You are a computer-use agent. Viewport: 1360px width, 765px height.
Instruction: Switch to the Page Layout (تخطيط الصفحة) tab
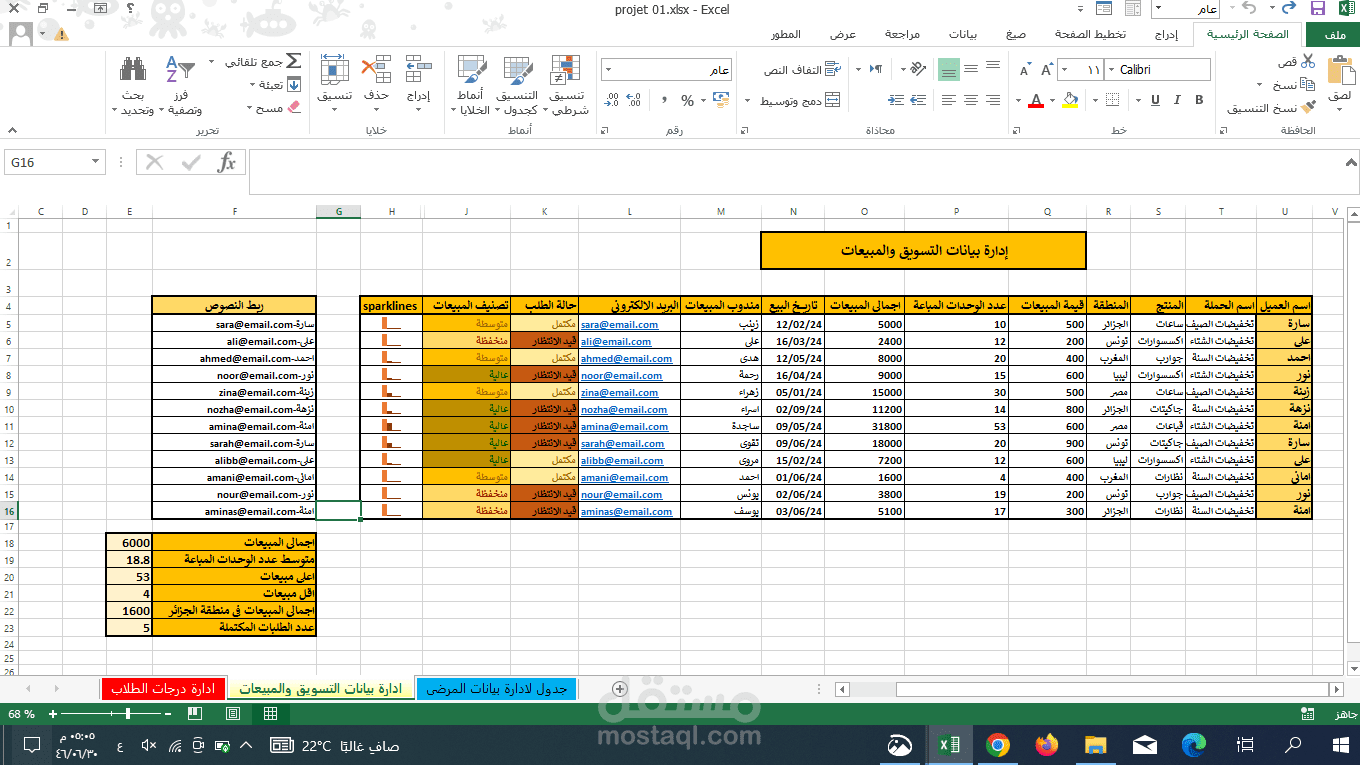point(1091,34)
